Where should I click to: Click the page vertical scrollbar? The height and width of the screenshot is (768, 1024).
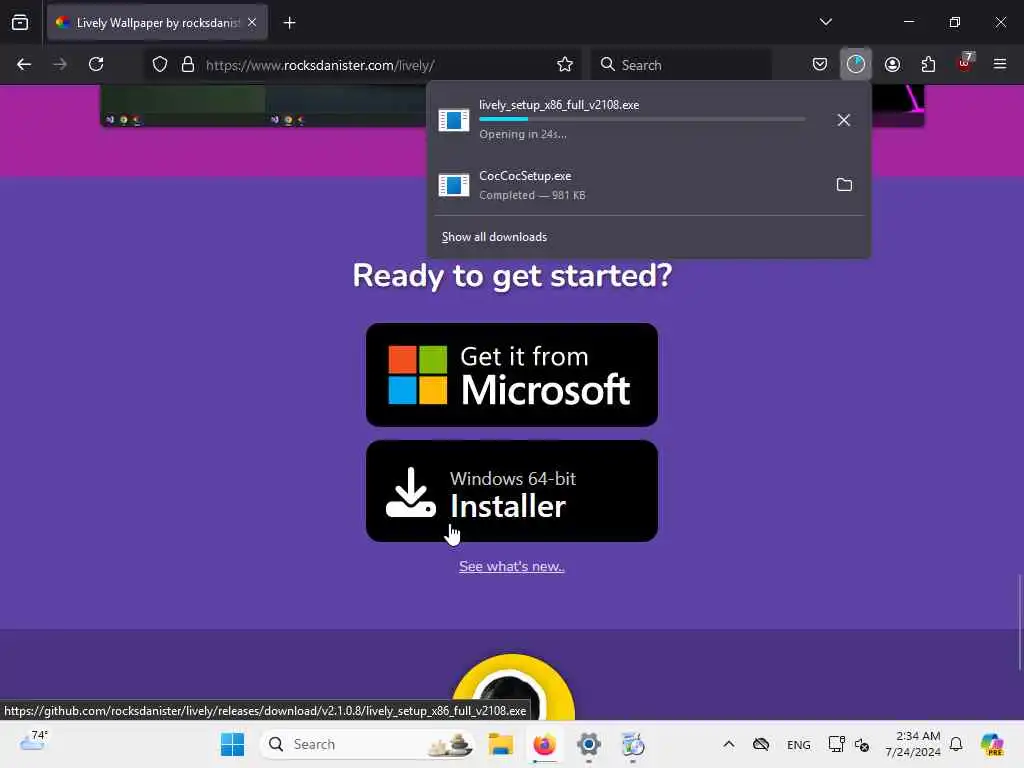point(1020,622)
